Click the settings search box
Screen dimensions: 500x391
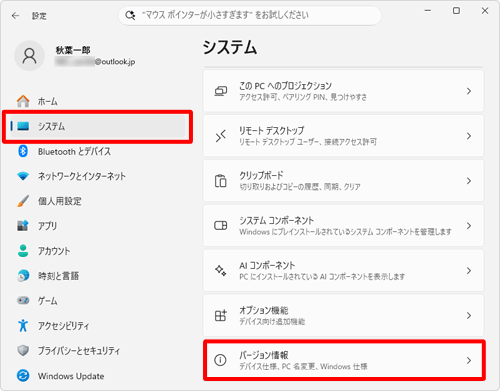250,15
